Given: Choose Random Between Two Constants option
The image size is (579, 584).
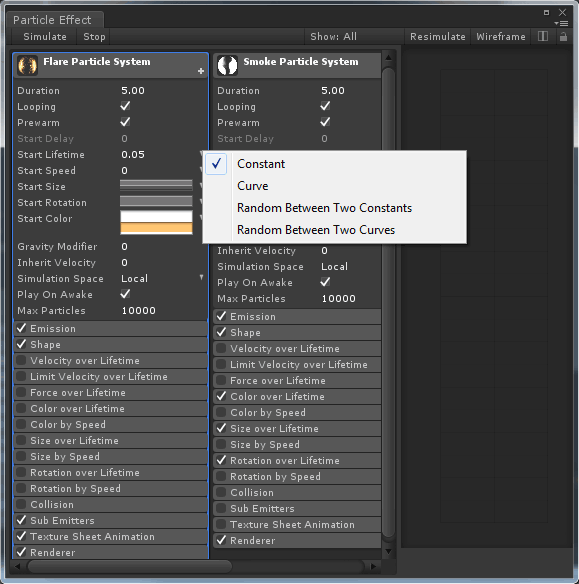Looking at the screenshot, I should (324, 208).
